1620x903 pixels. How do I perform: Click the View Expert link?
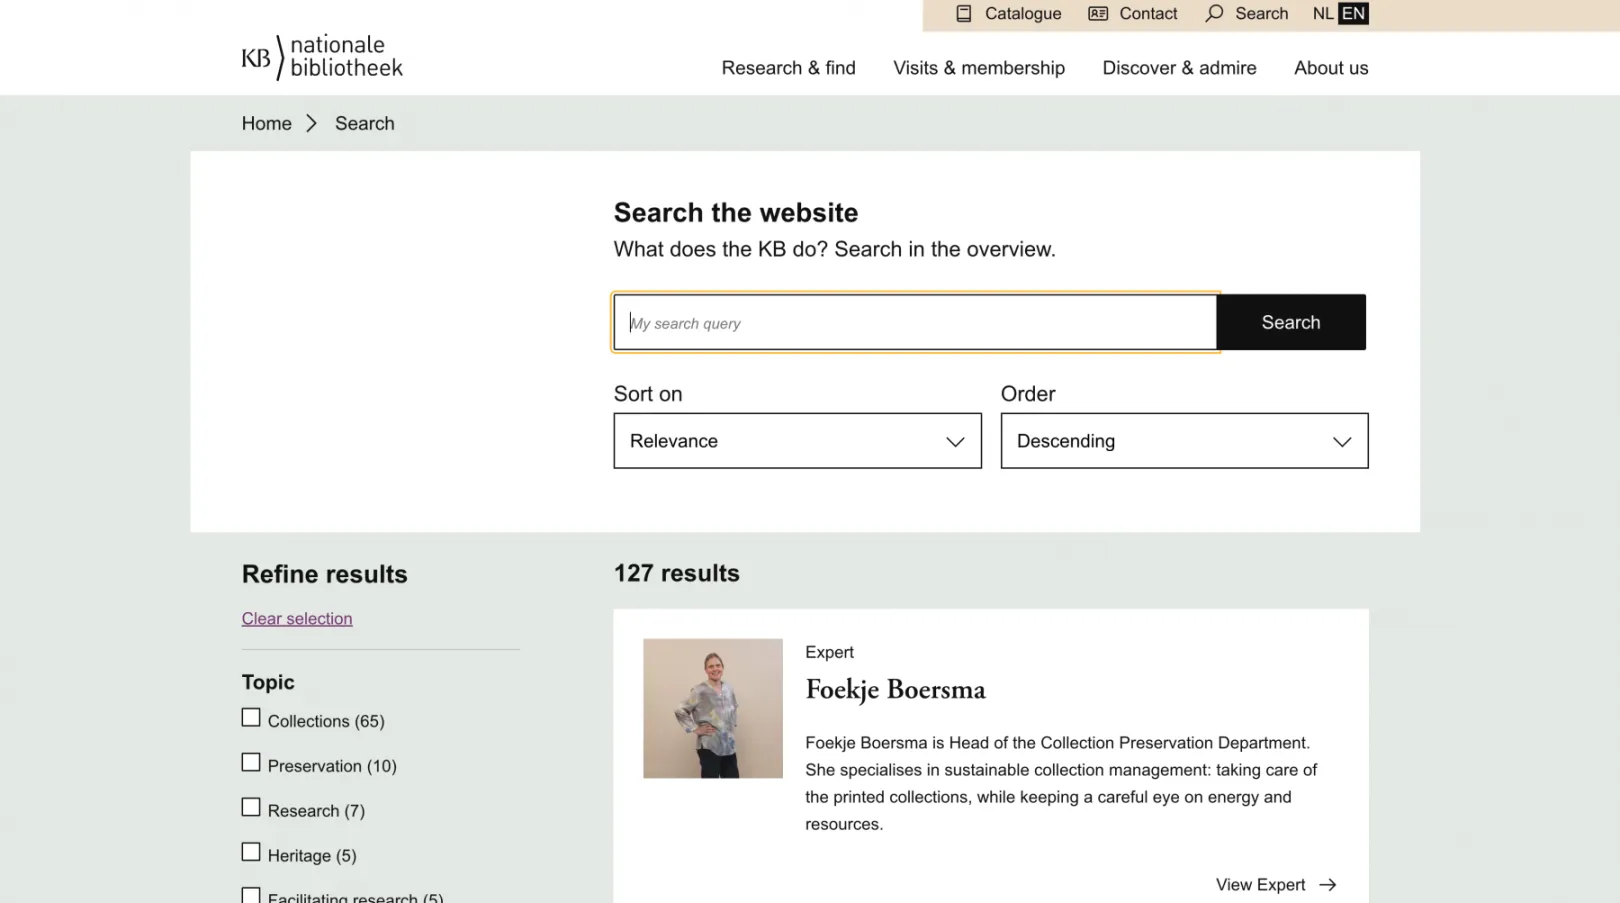[1260, 885]
